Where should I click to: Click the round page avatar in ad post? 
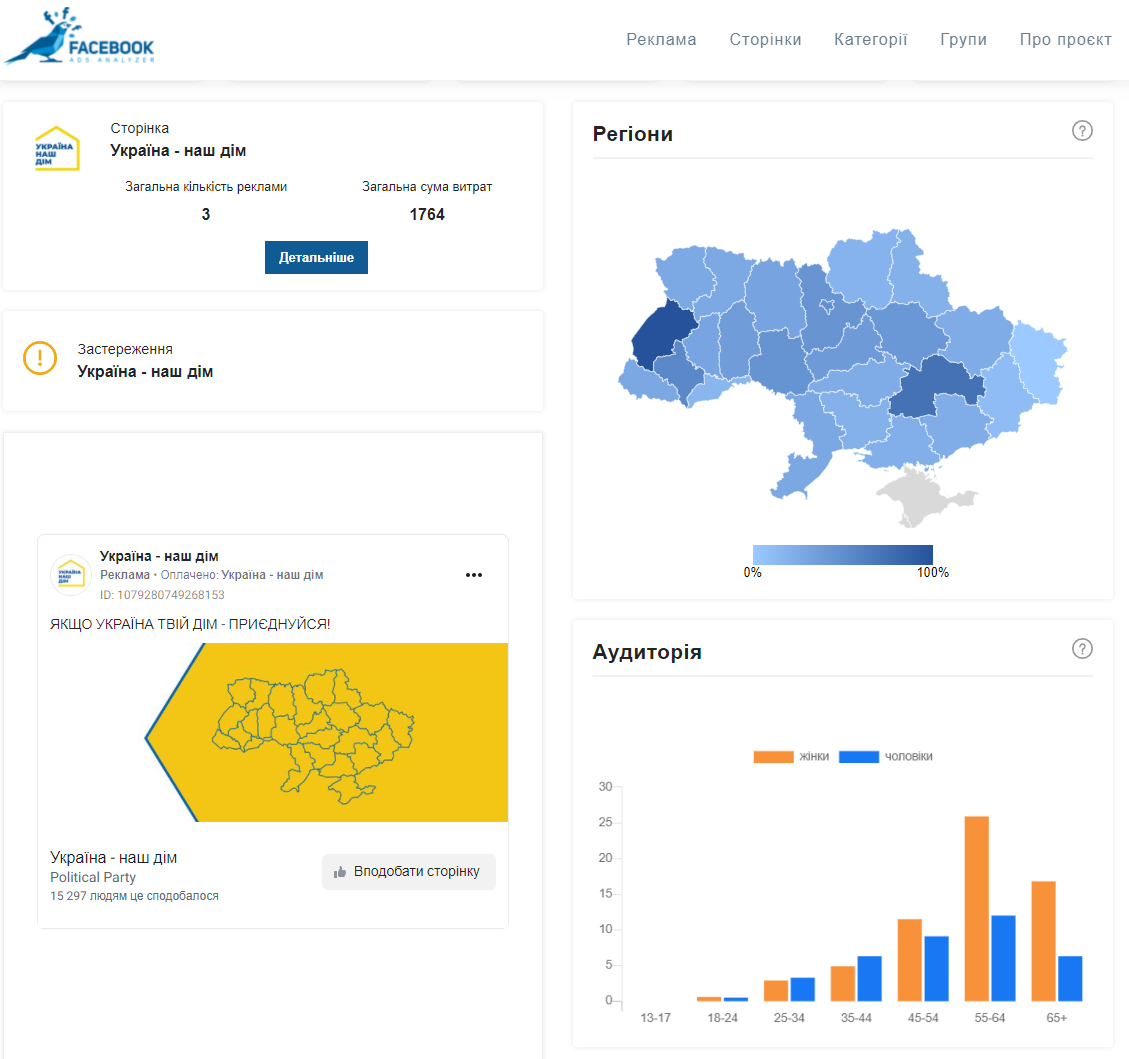click(x=71, y=575)
